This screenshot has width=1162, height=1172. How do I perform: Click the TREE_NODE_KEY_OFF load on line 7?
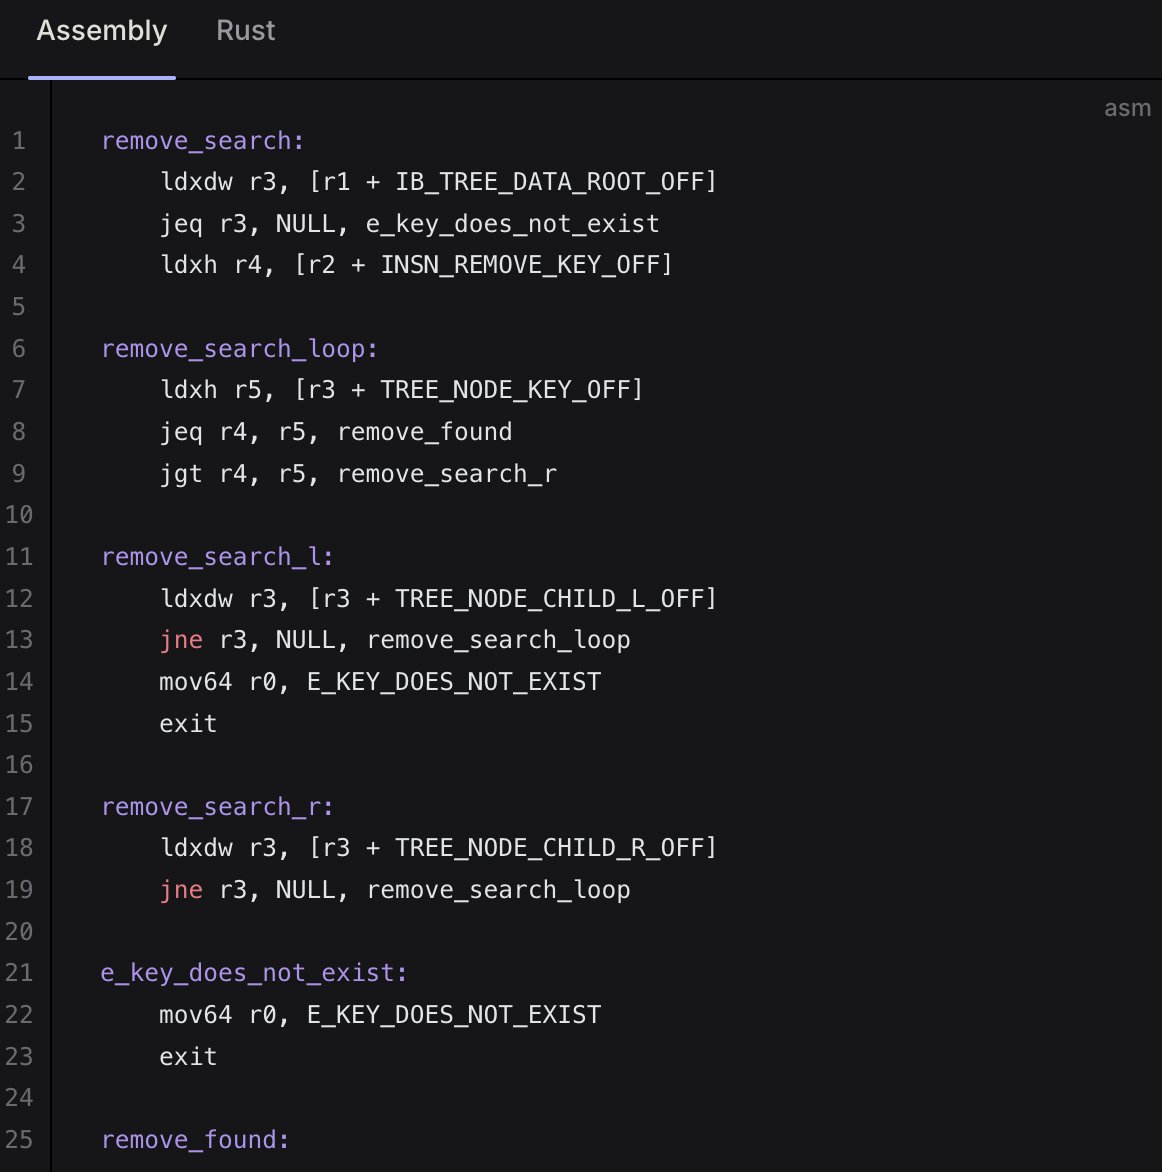(401, 390)
